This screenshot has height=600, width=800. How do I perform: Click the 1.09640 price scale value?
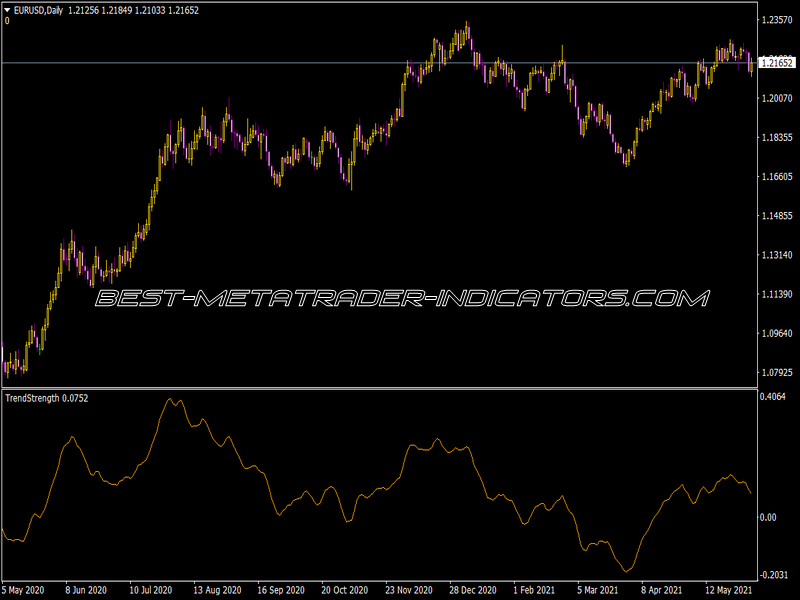coord(777,333)
